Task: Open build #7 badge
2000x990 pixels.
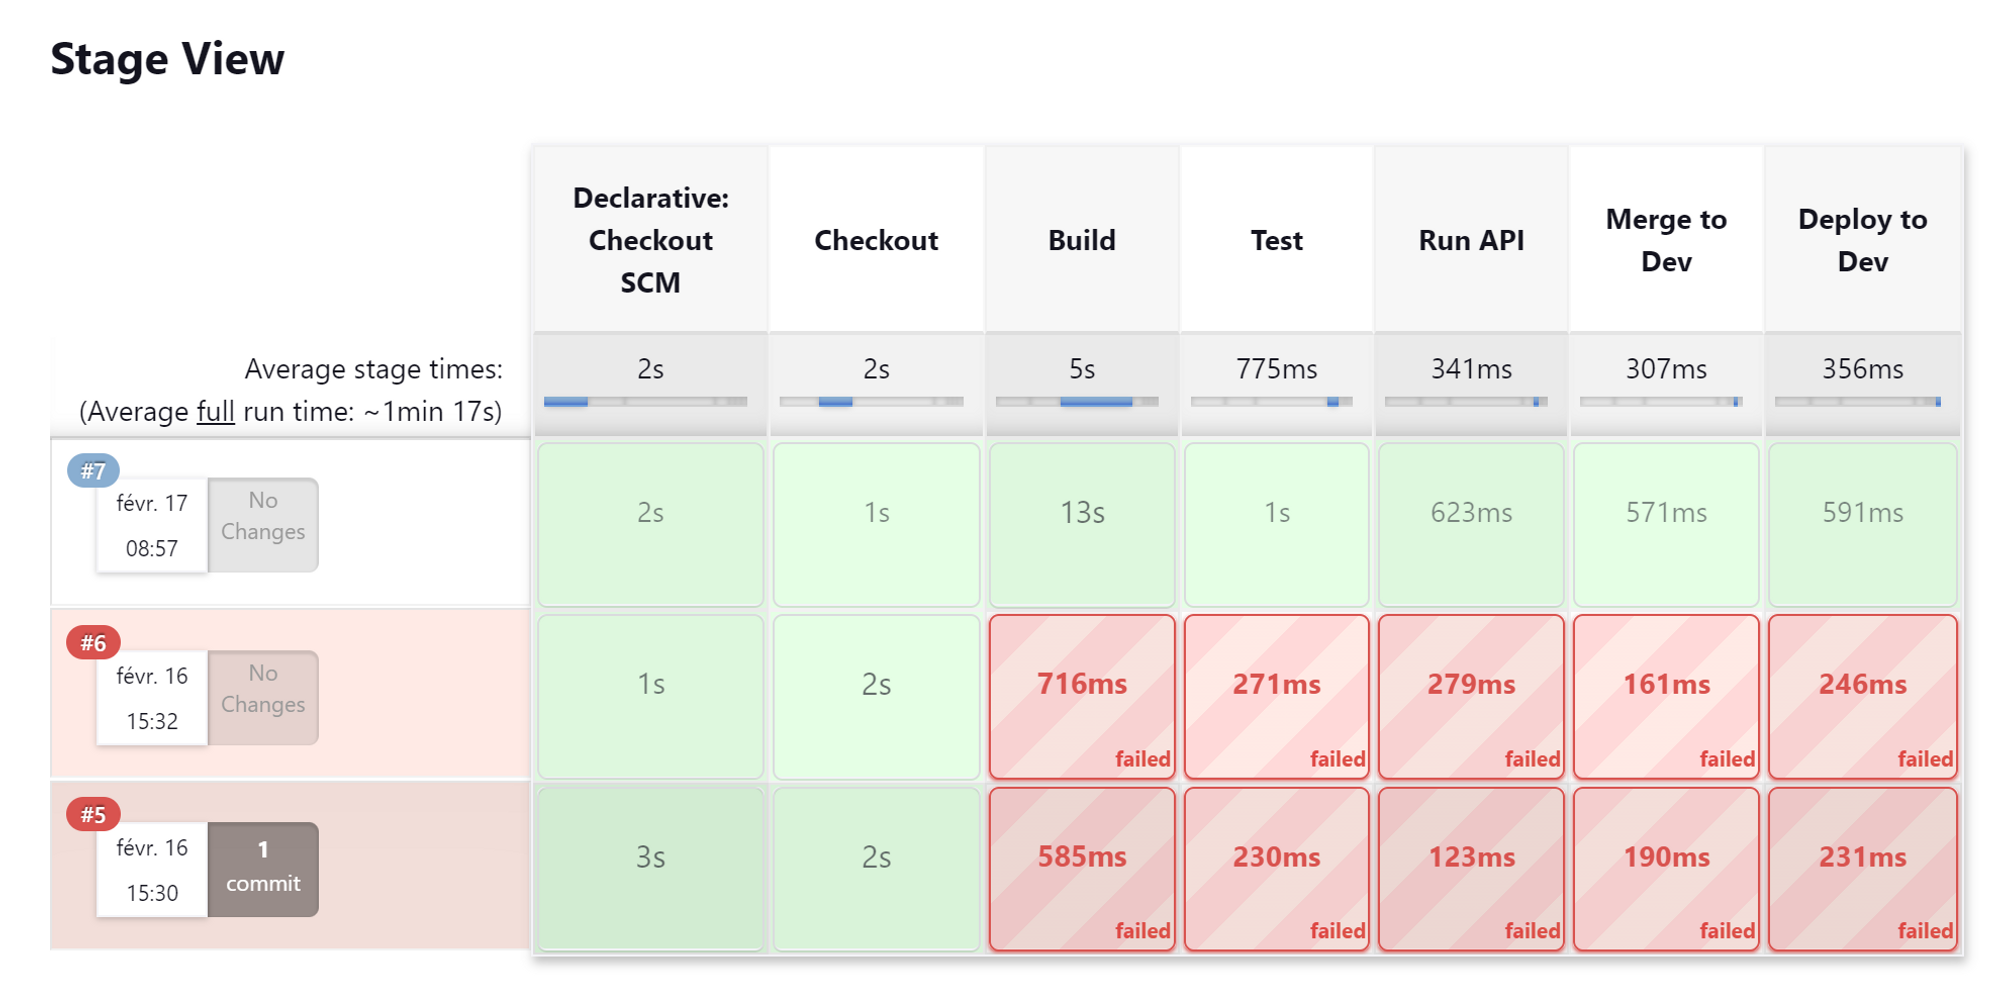Action: click(93, 471)
